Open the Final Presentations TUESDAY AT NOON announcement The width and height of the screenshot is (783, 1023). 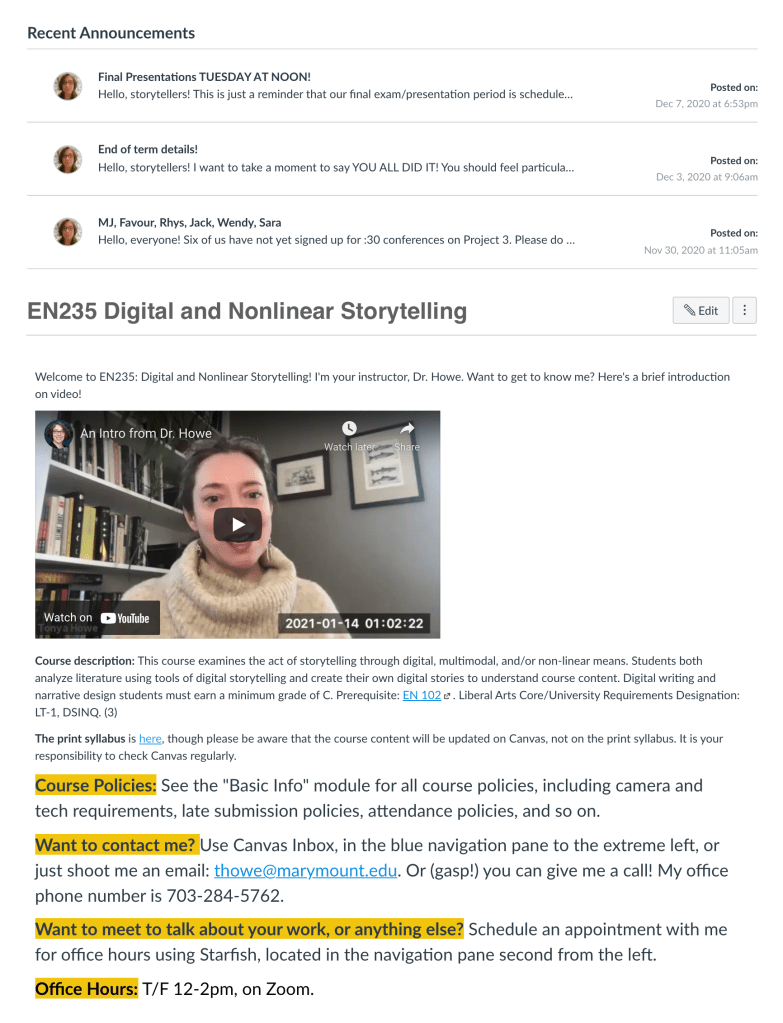click(x=204, y=77)
